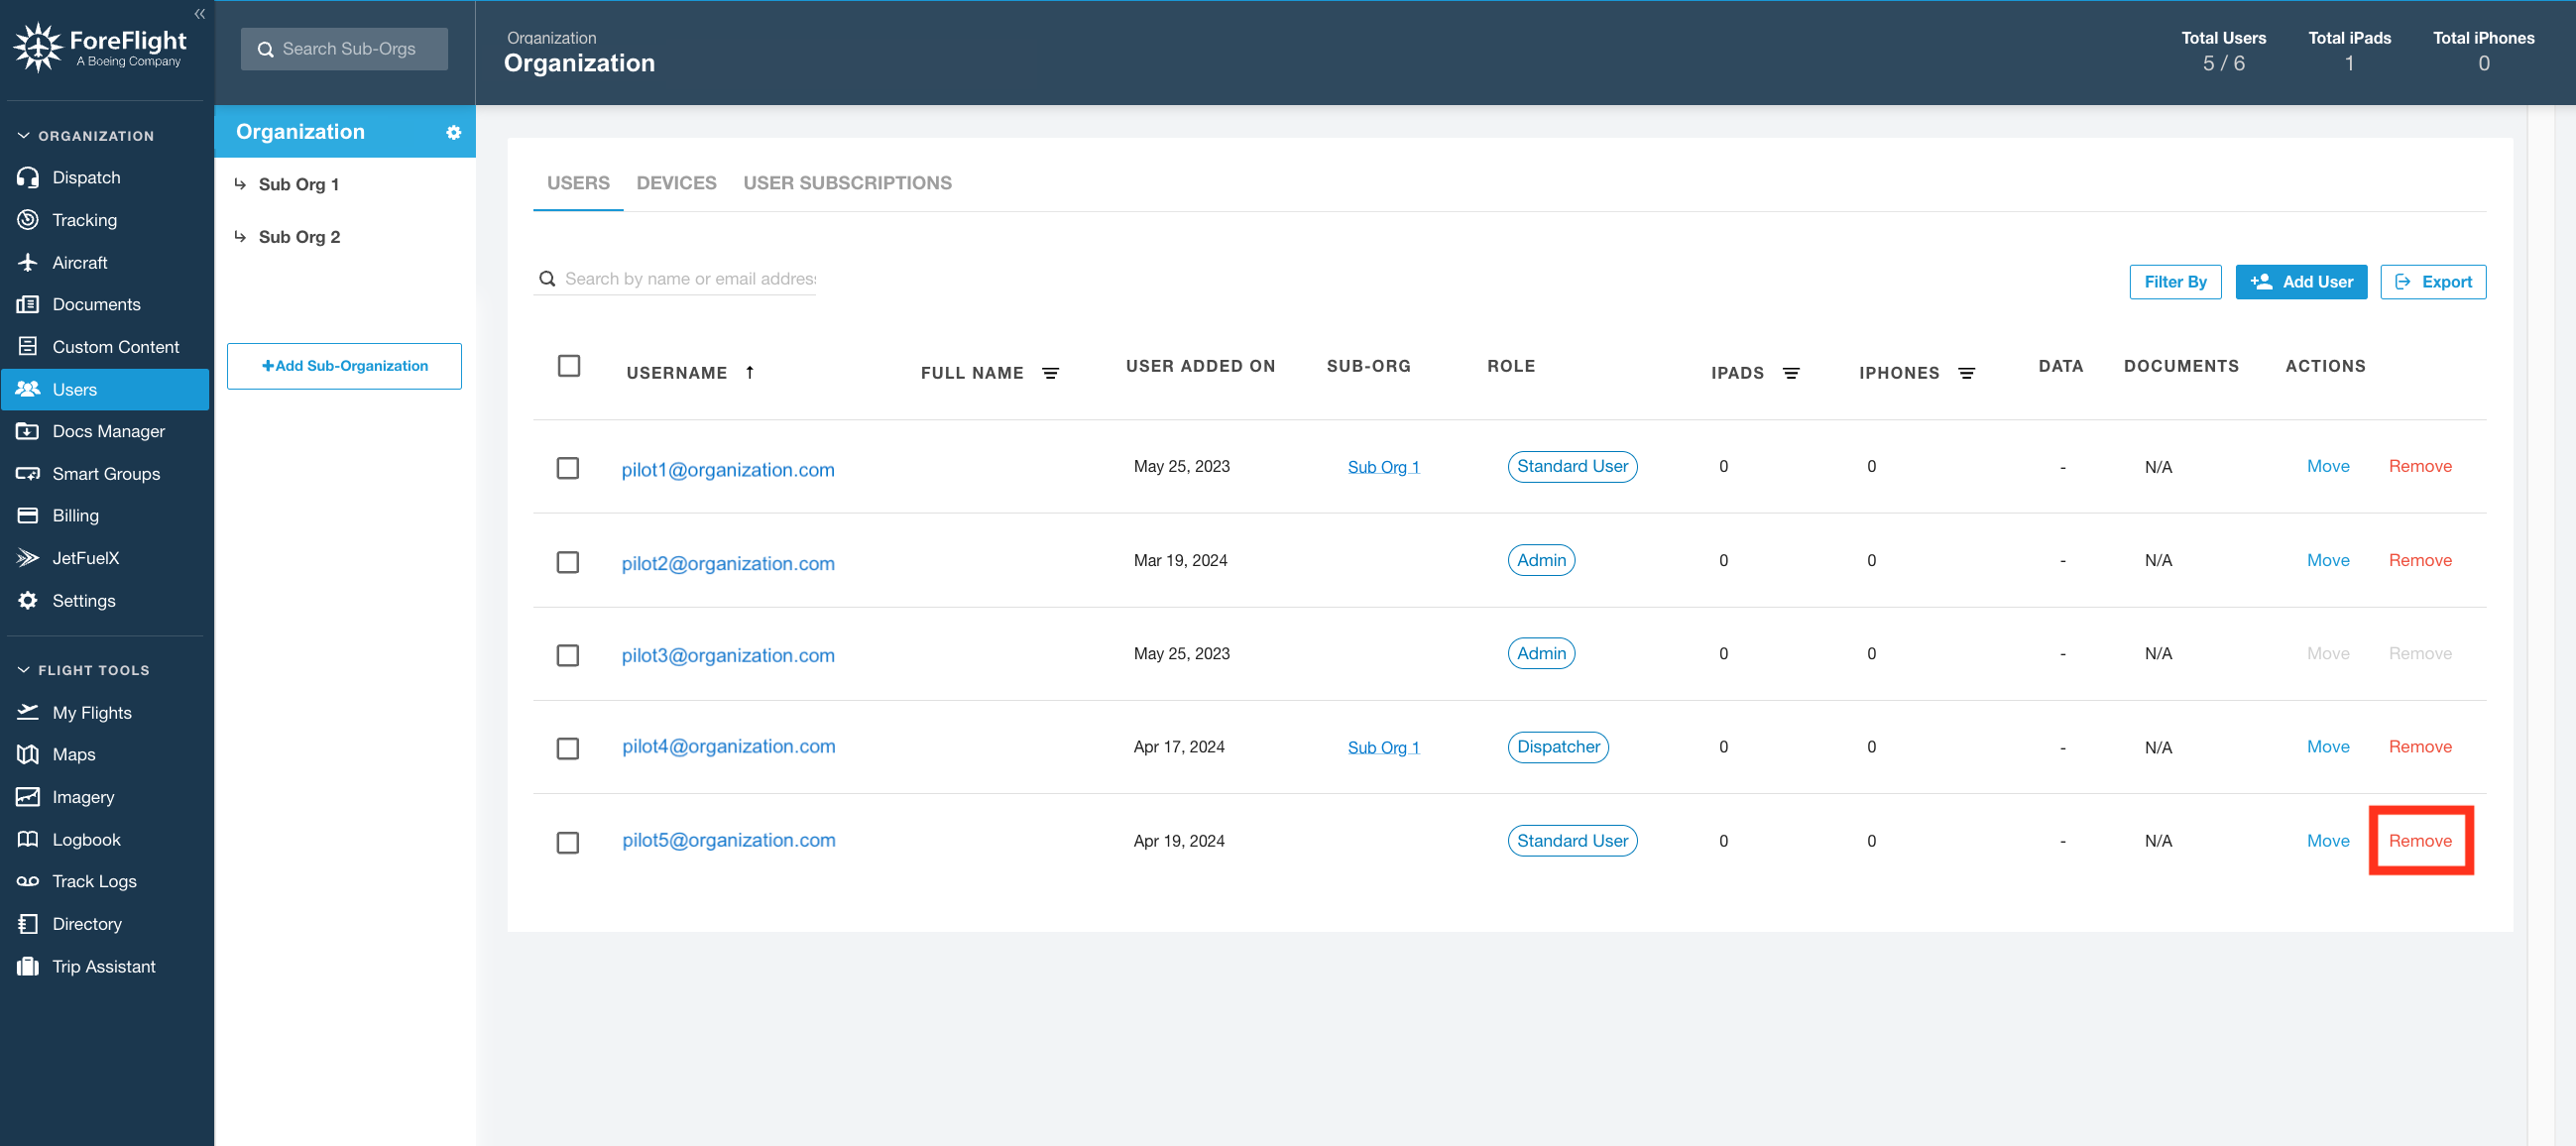Open Track Logs icon
This screenshot has height=1146, width=2576.
click(28, 881)
